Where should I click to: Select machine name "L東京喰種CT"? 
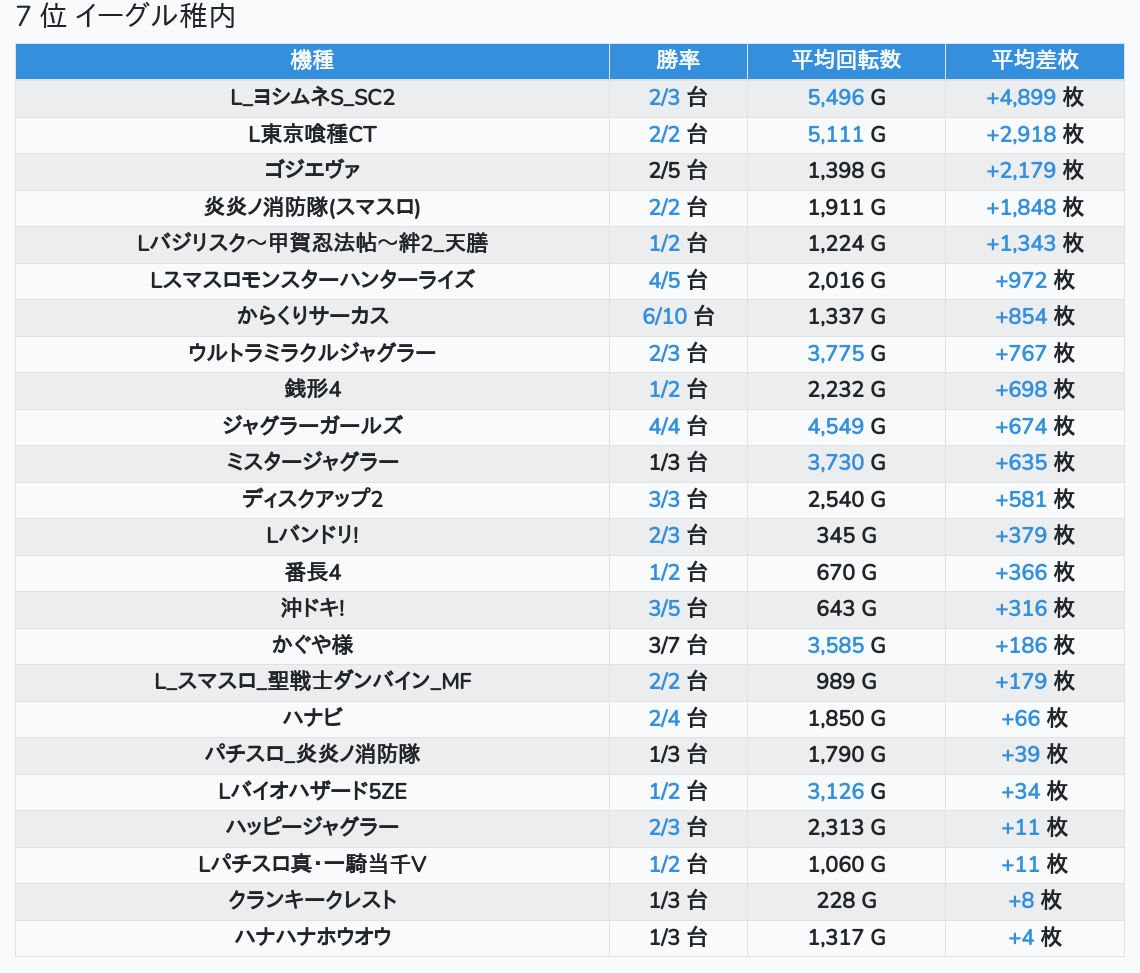[312, 135]
